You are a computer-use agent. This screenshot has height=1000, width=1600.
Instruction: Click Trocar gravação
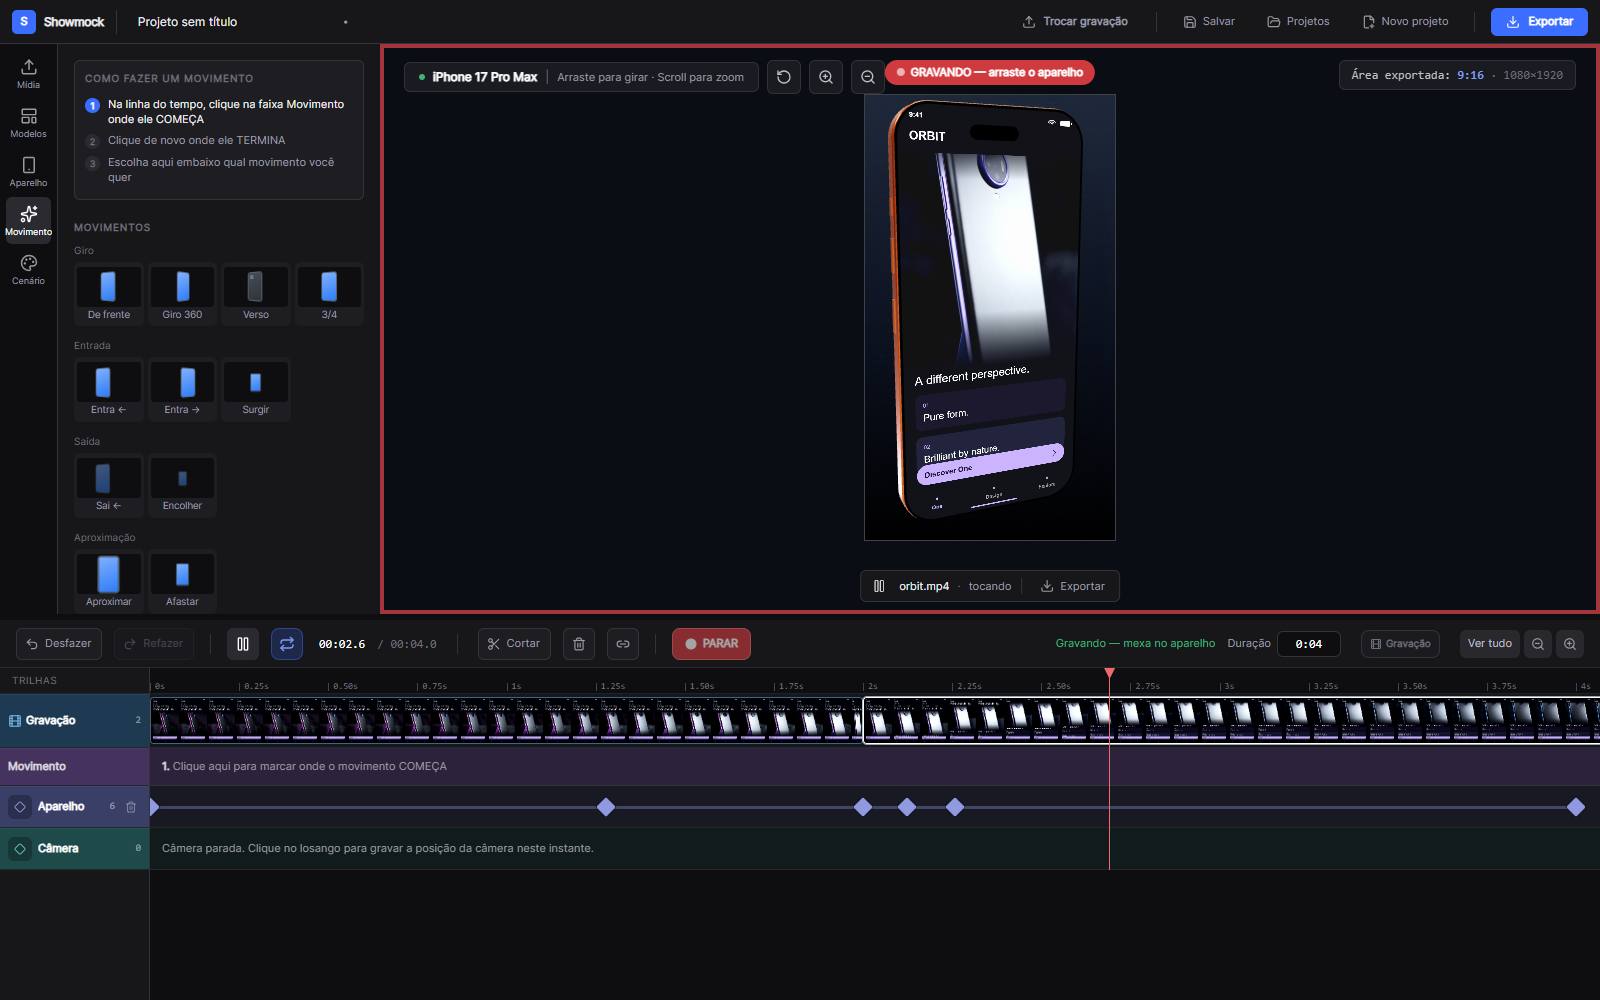click(x=1075, y=22)
